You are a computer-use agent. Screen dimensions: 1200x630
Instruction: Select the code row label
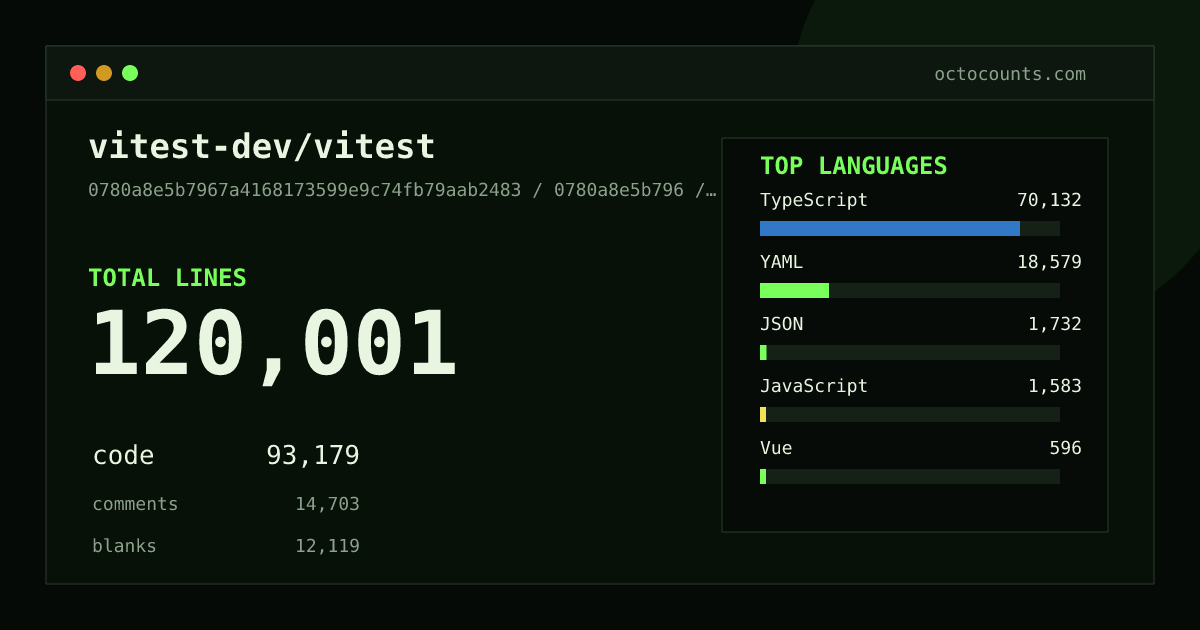[123, 456]
